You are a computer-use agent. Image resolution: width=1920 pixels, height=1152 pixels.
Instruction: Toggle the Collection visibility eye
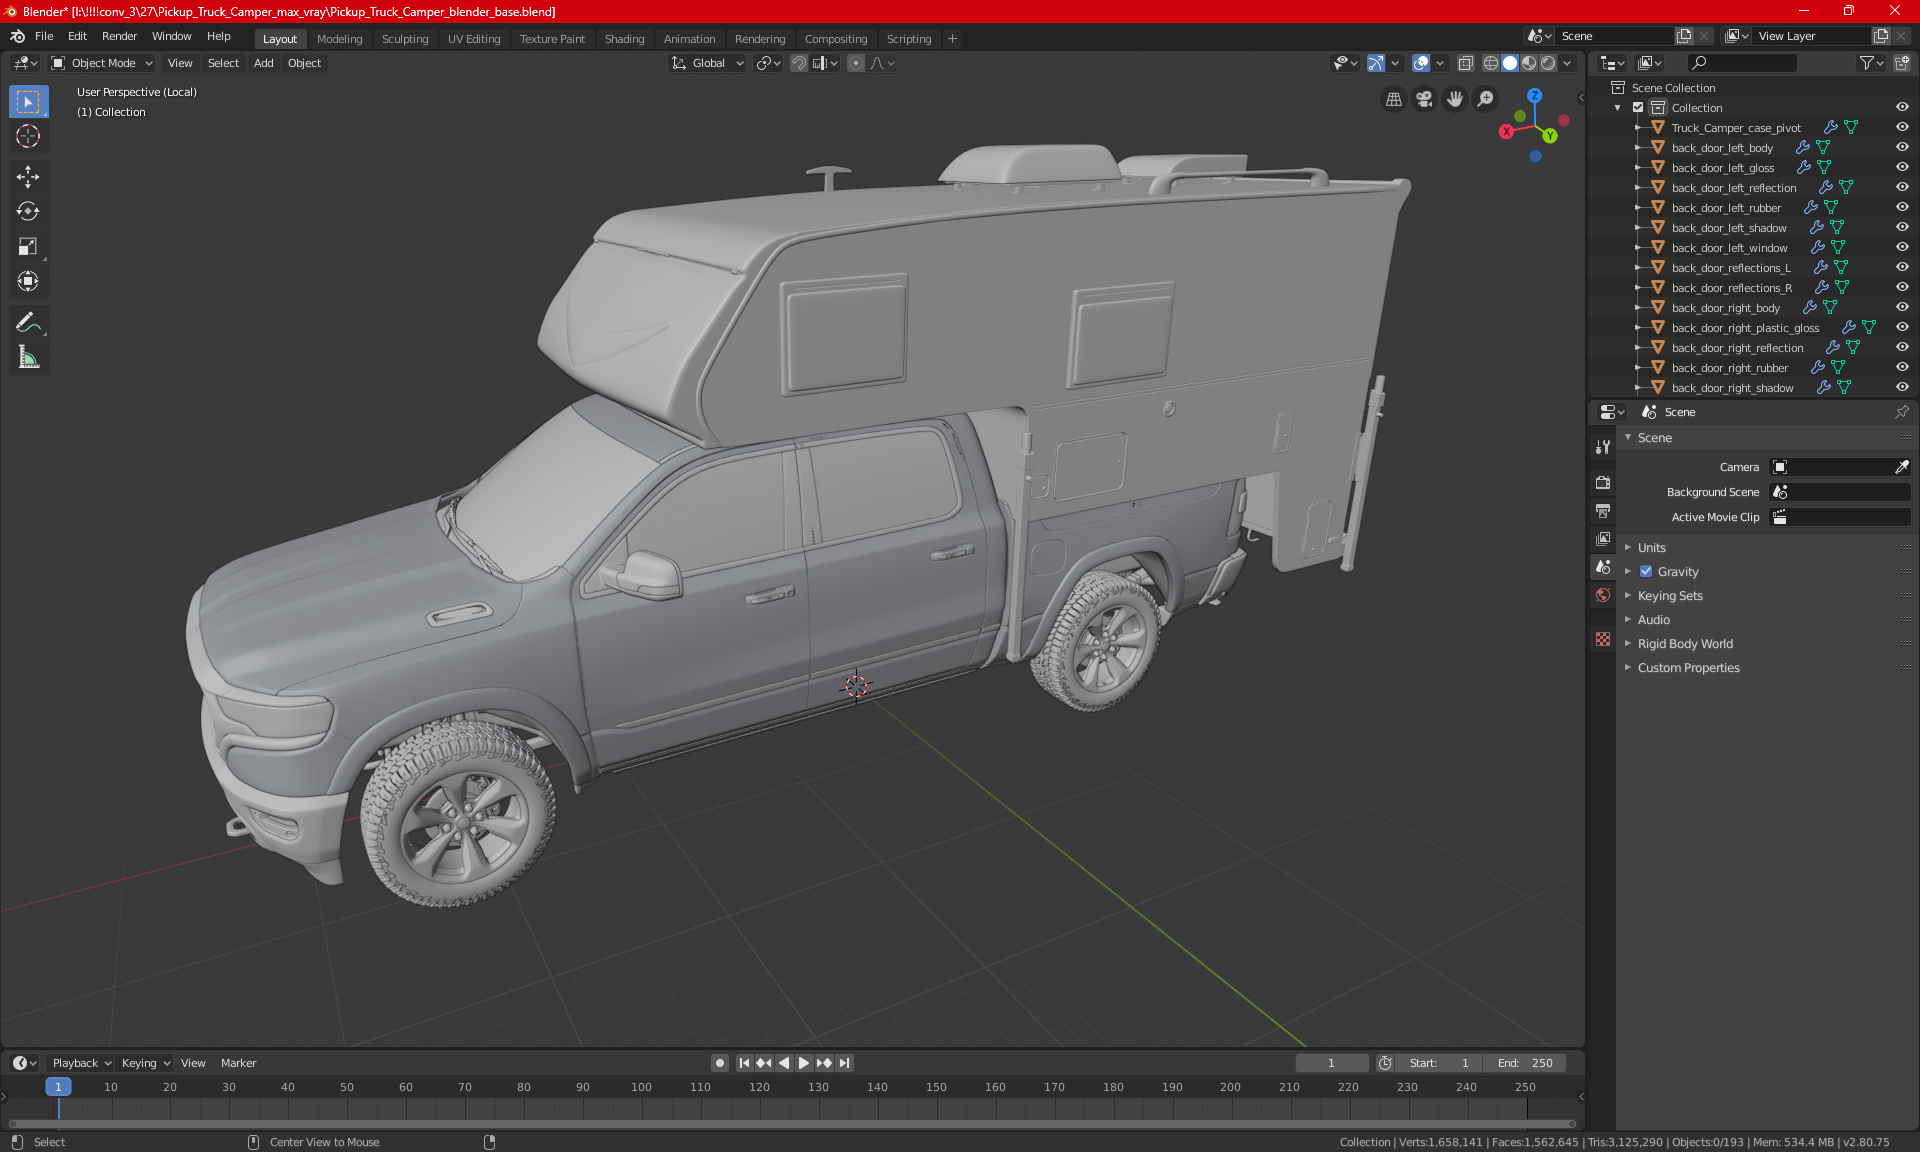pos(1902,108)
